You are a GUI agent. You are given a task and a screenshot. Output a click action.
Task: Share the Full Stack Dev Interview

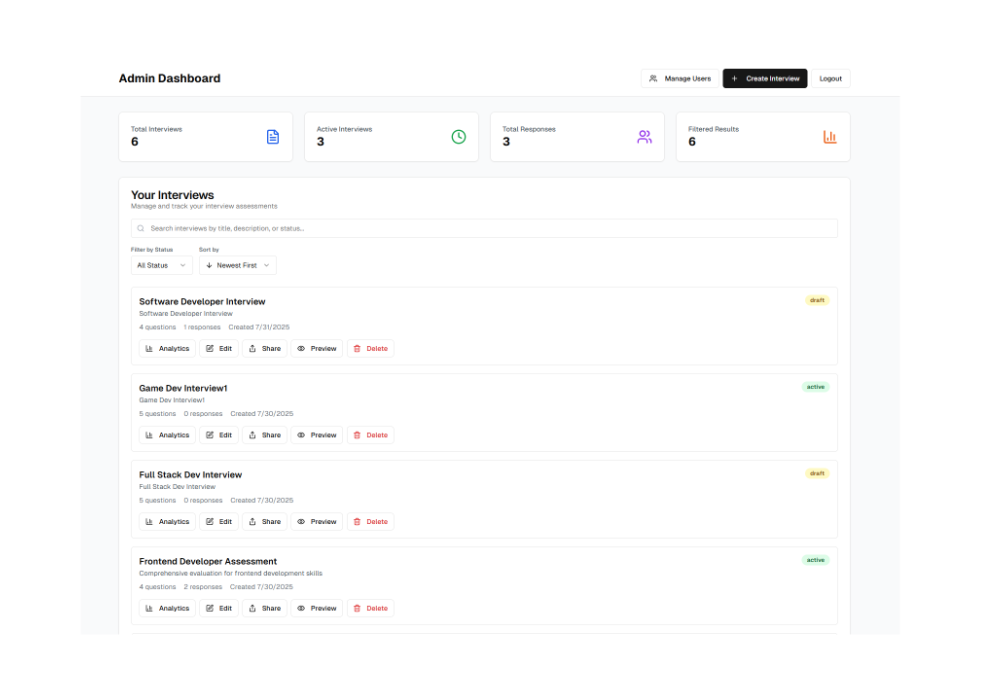click(264, 522)
